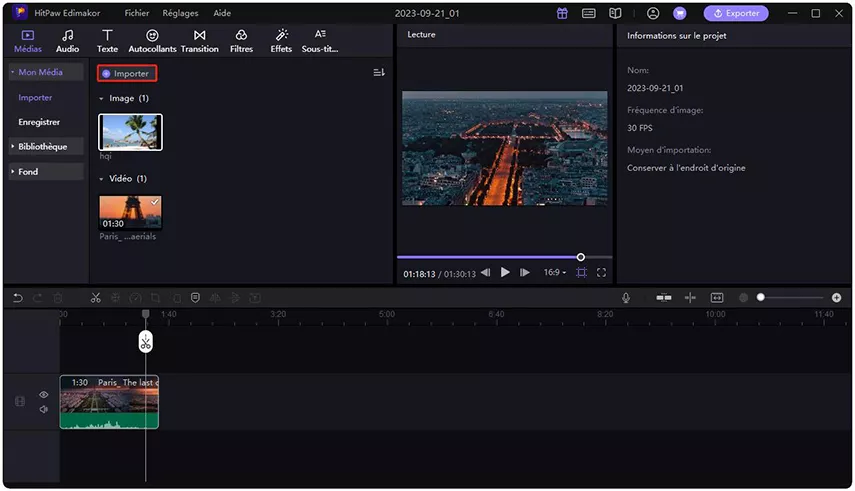Screen dimensions: 855x491
Task: Click the fit timeline to window icon
Action: pyautogui.click(x=717, y=298)
